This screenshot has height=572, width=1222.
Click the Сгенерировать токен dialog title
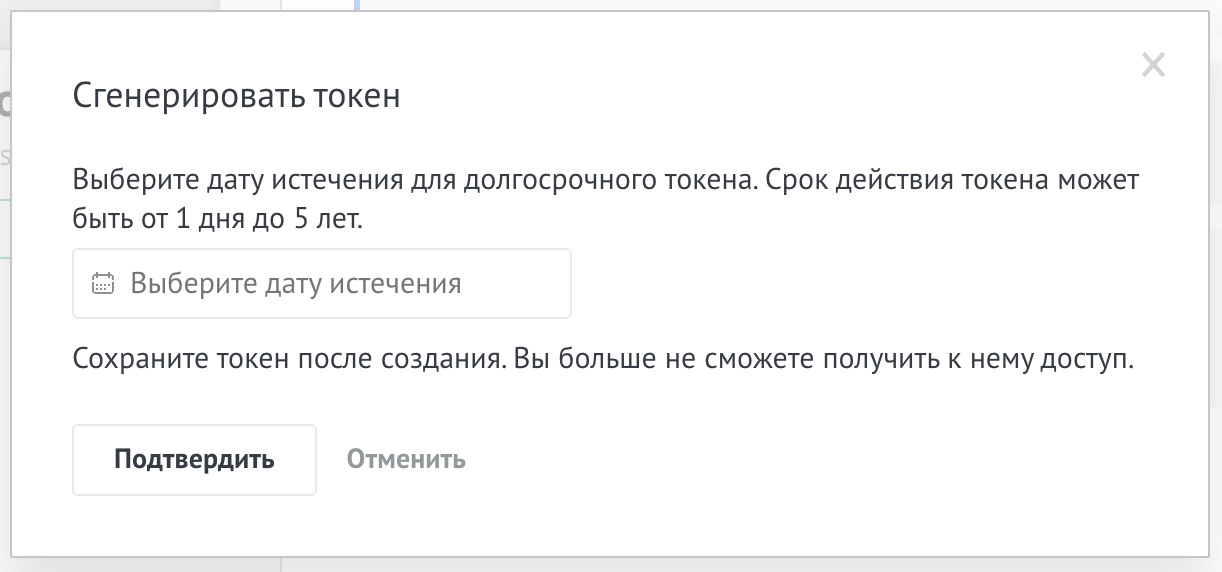(x=237, y=96)
